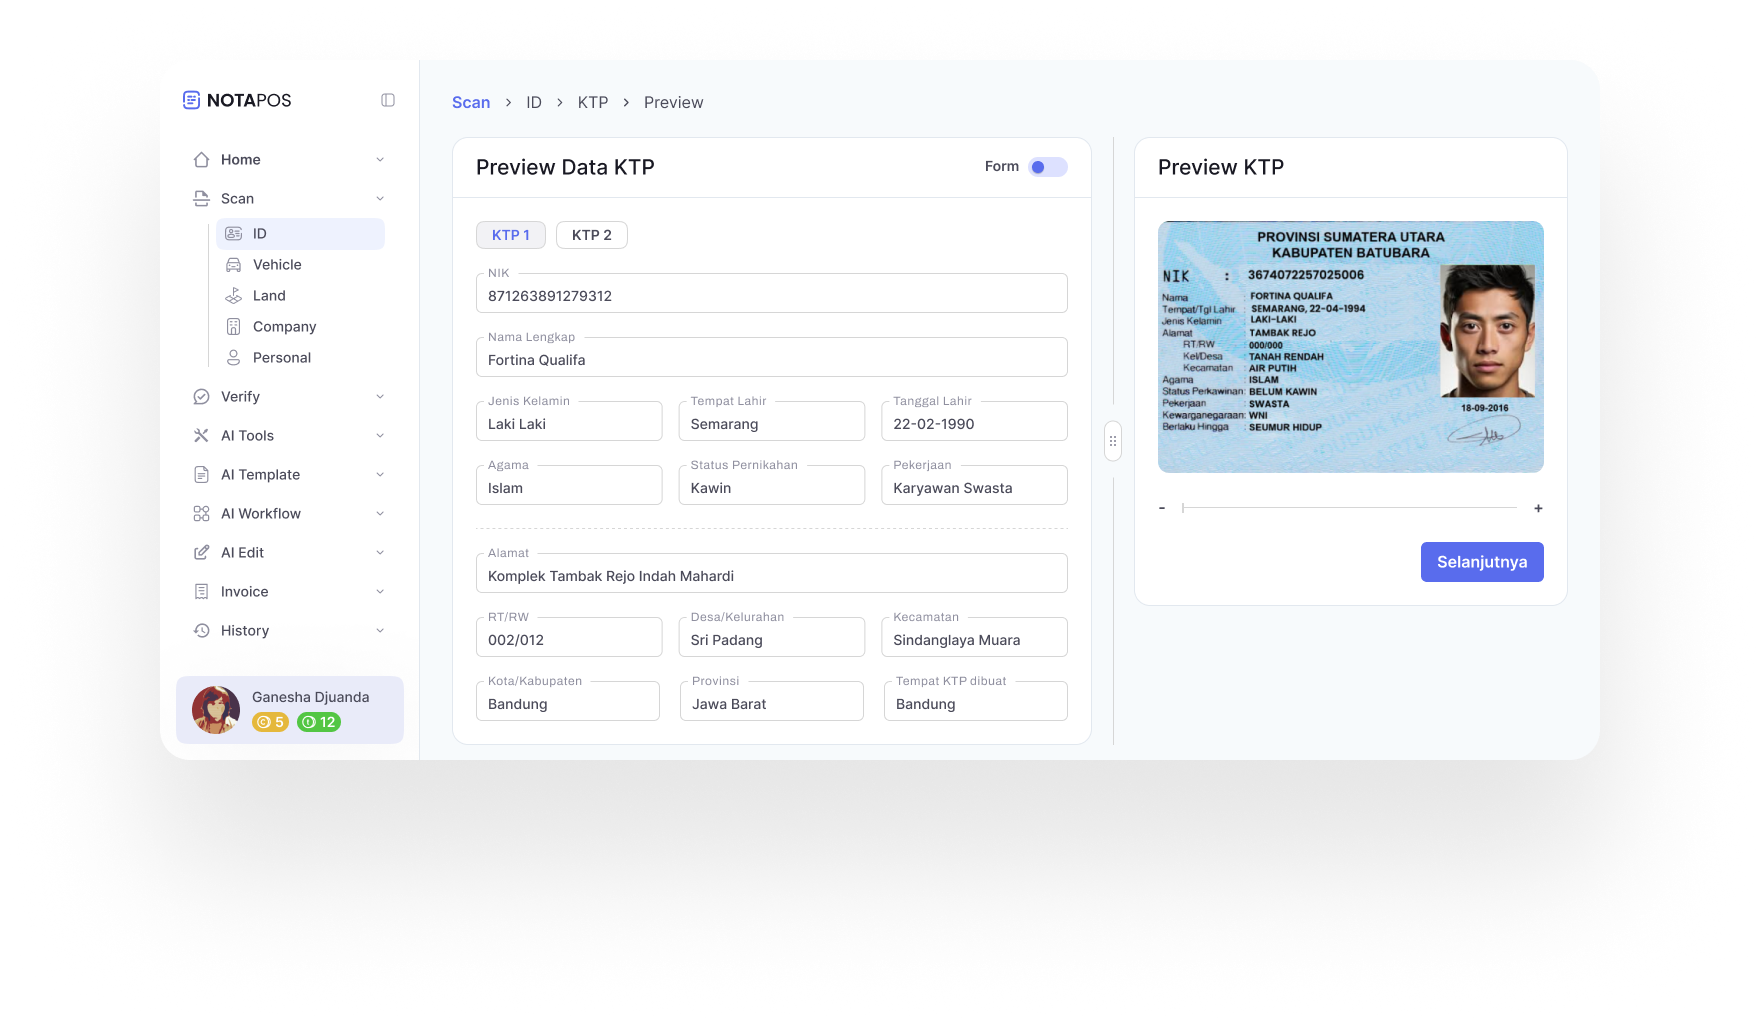The image size is (1760, 1020).
Task: Click the KTP preview zoom slider
Action: (1349, 508)
